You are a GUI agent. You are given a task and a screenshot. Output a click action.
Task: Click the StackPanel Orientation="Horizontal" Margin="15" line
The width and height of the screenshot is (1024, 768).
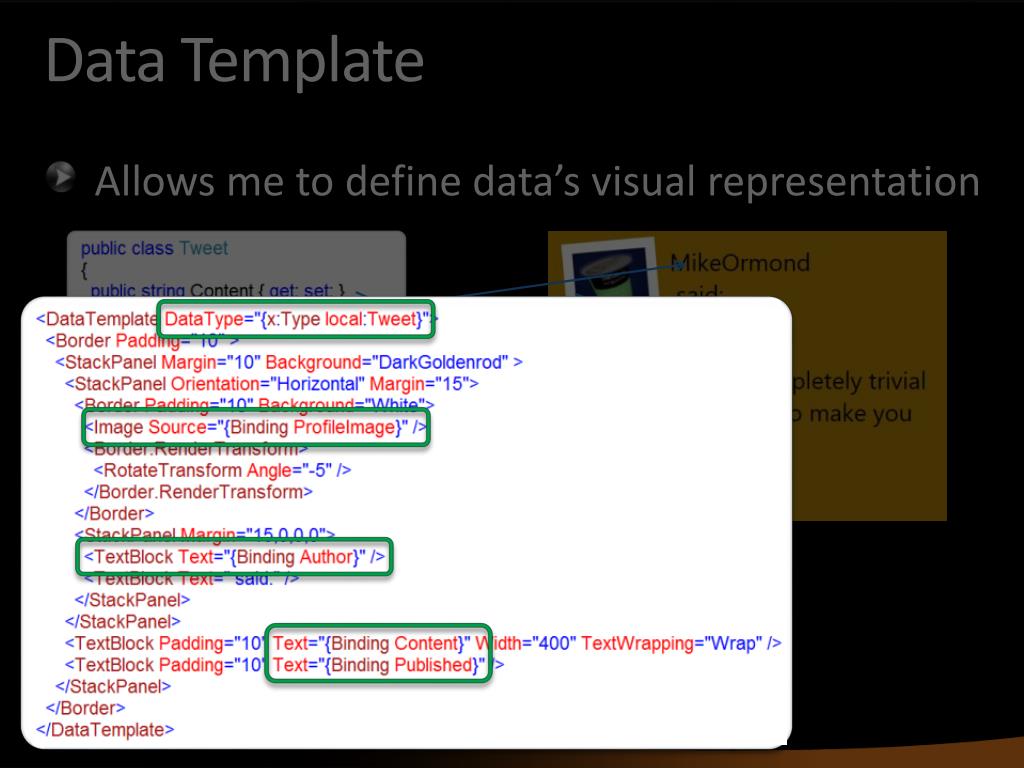272,383
